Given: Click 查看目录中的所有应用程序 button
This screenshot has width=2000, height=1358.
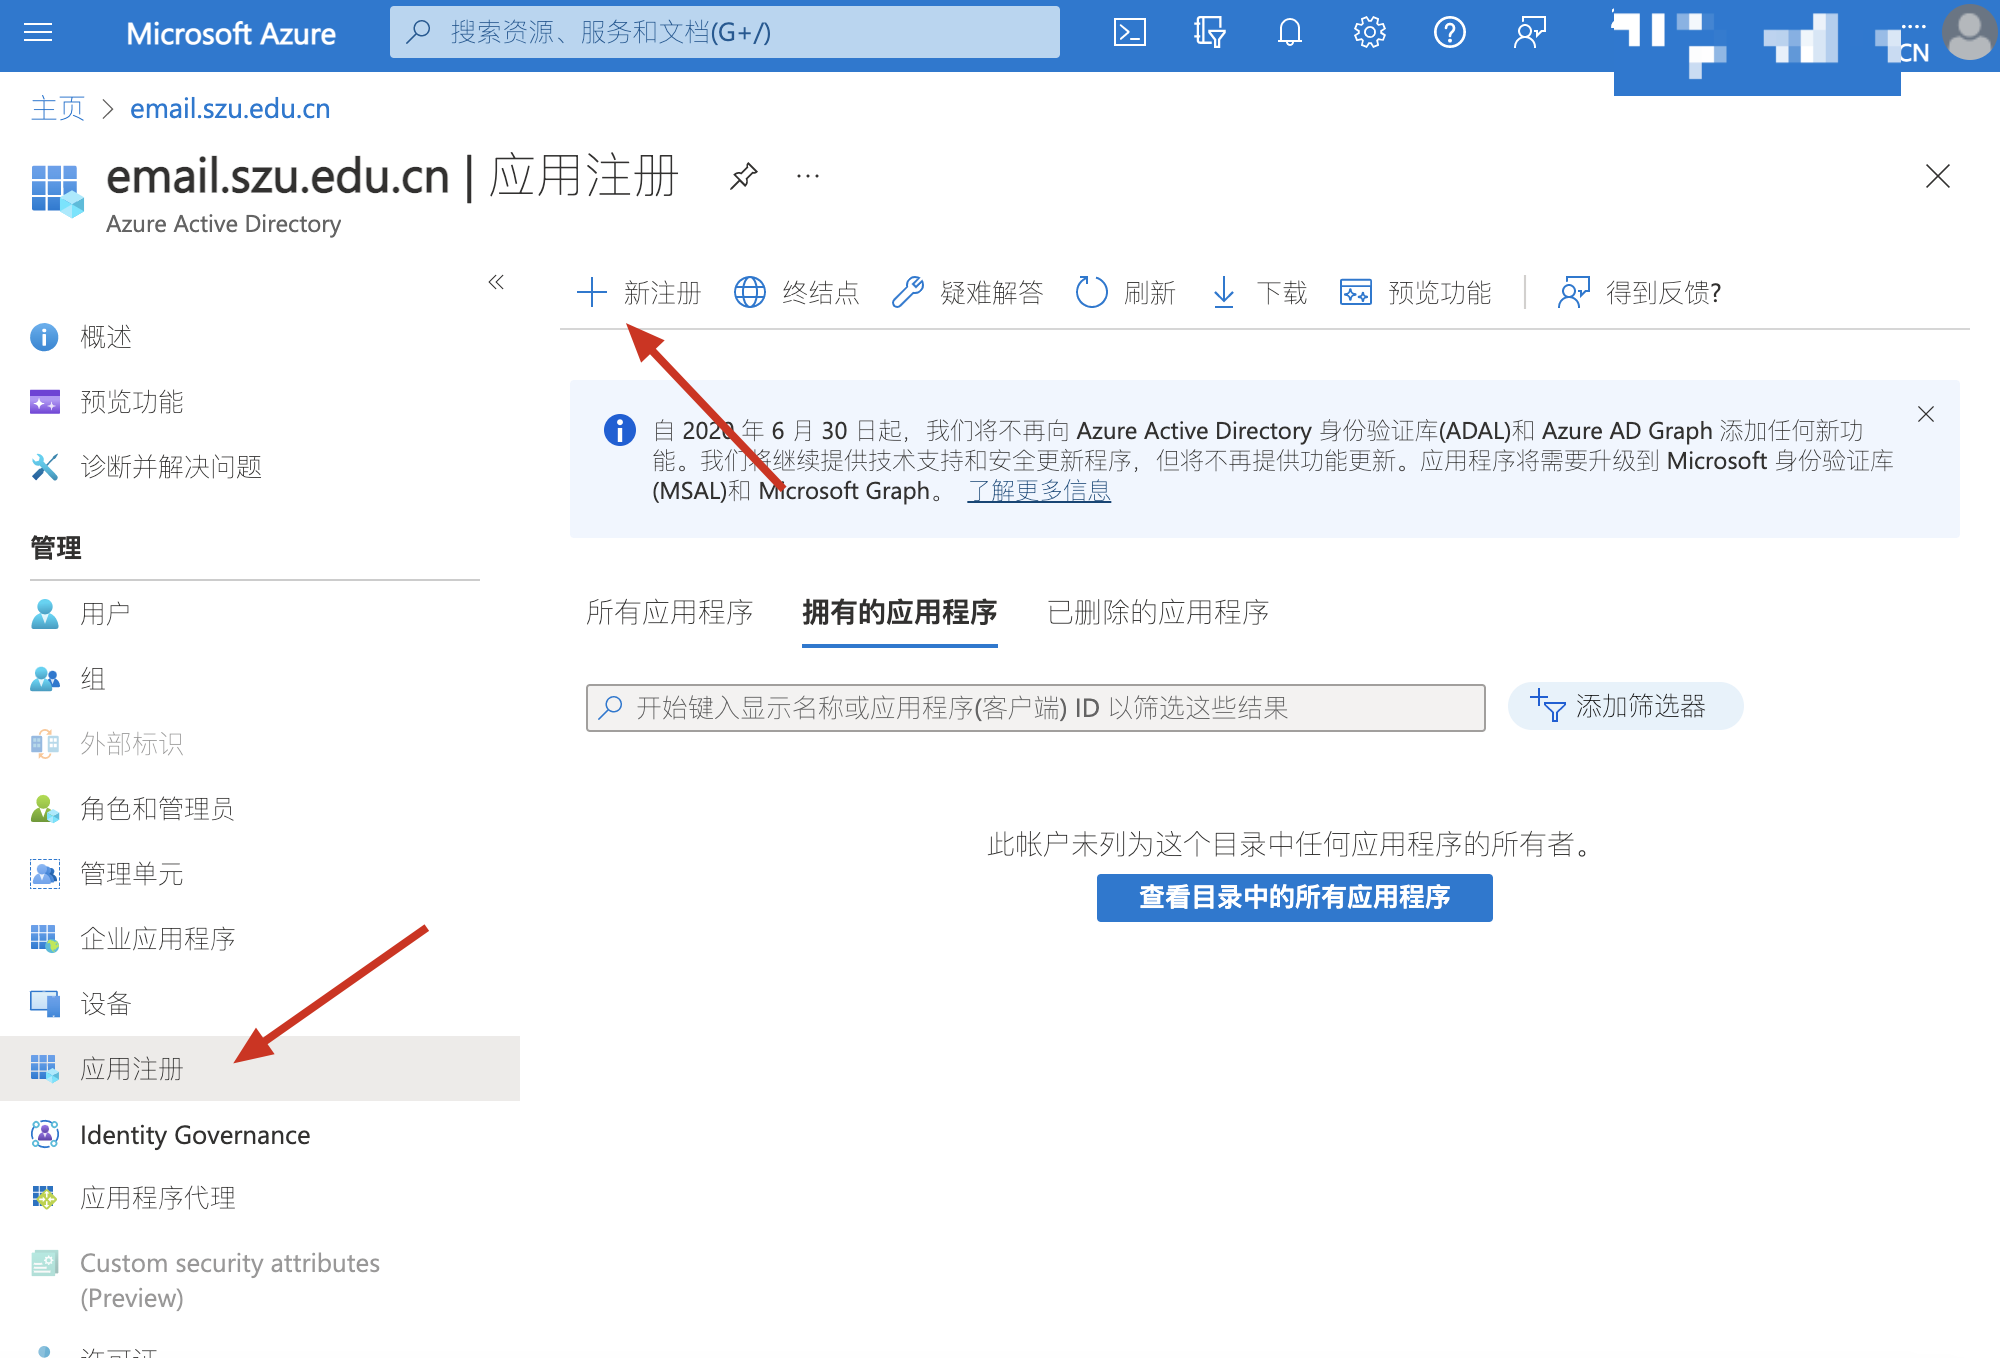Looking at the screenshot, I should pyautogui.click(x=1294, y=897).
